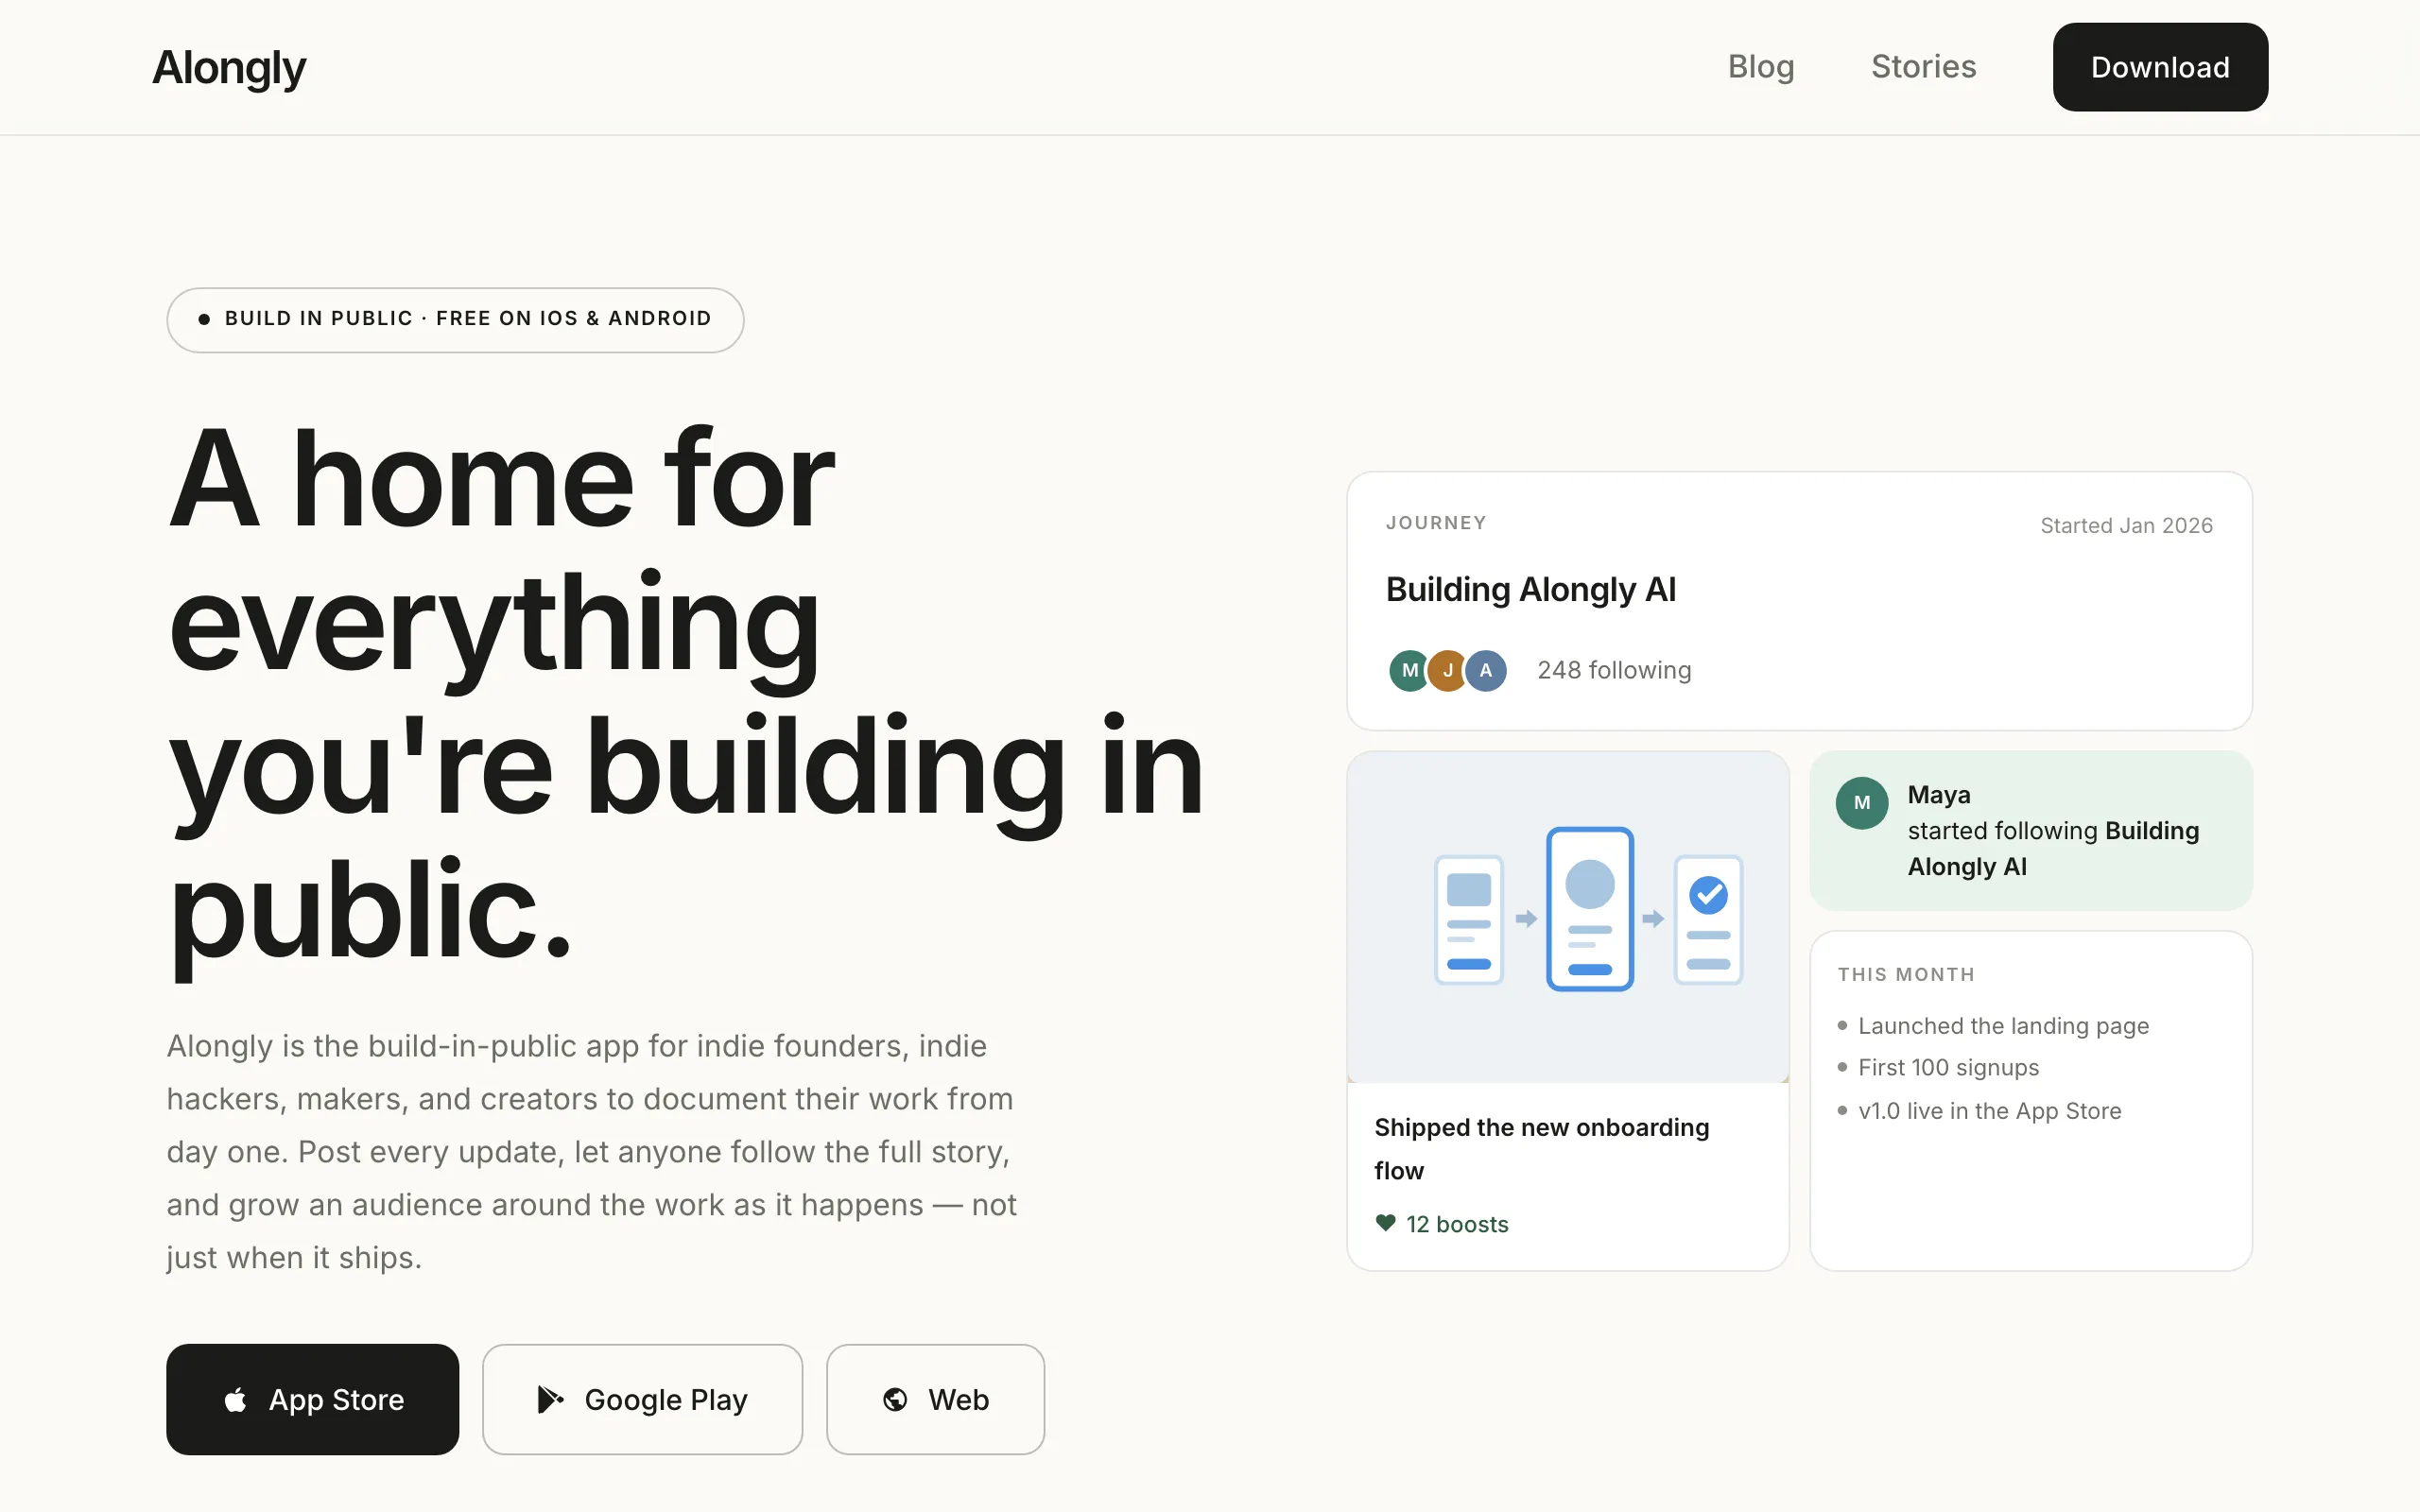Viewport: 2420px width, 1512px height.
Task: Click the Alongly description paragraph
Action: click(x=592, y=1151)
